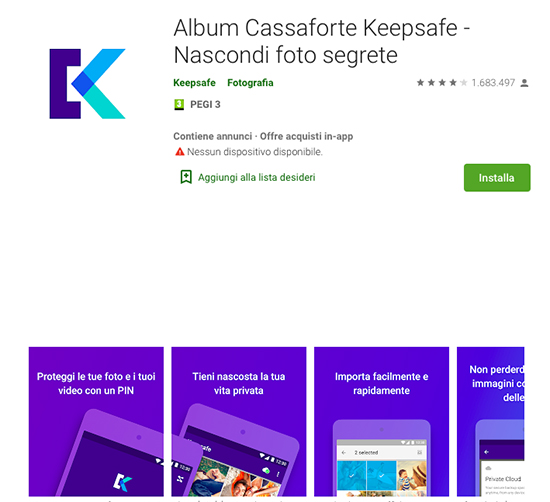Click the wishlist bookmark icon
Viewport: 550px width, 502px height.
click(x=186, y=177)
